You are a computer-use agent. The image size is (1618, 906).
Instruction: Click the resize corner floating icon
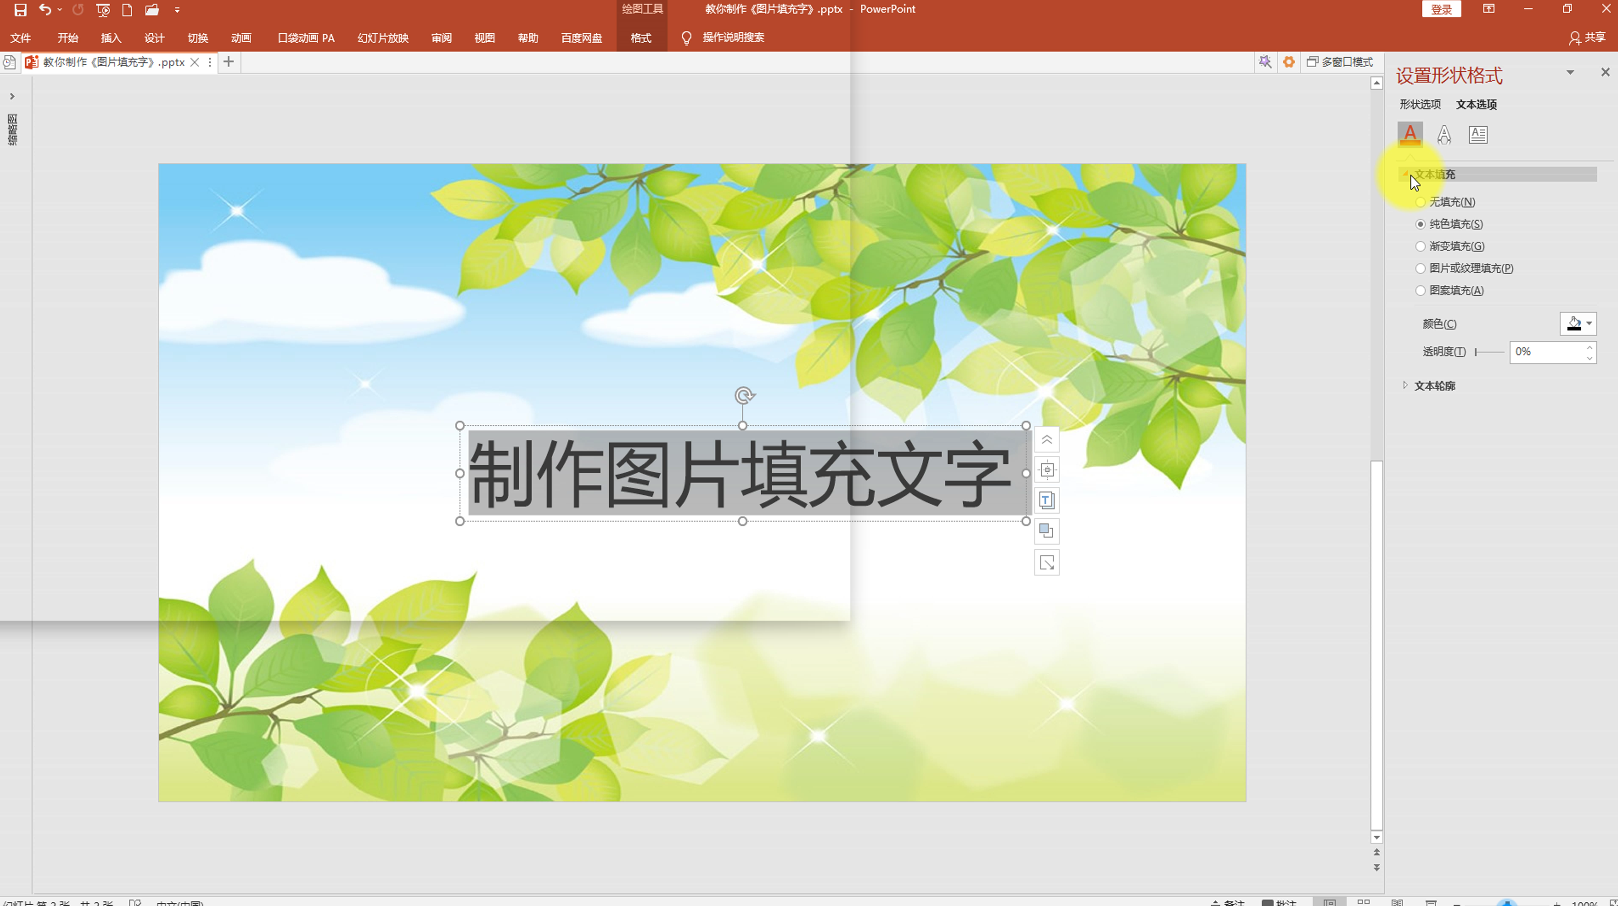tap(1047, 564)
